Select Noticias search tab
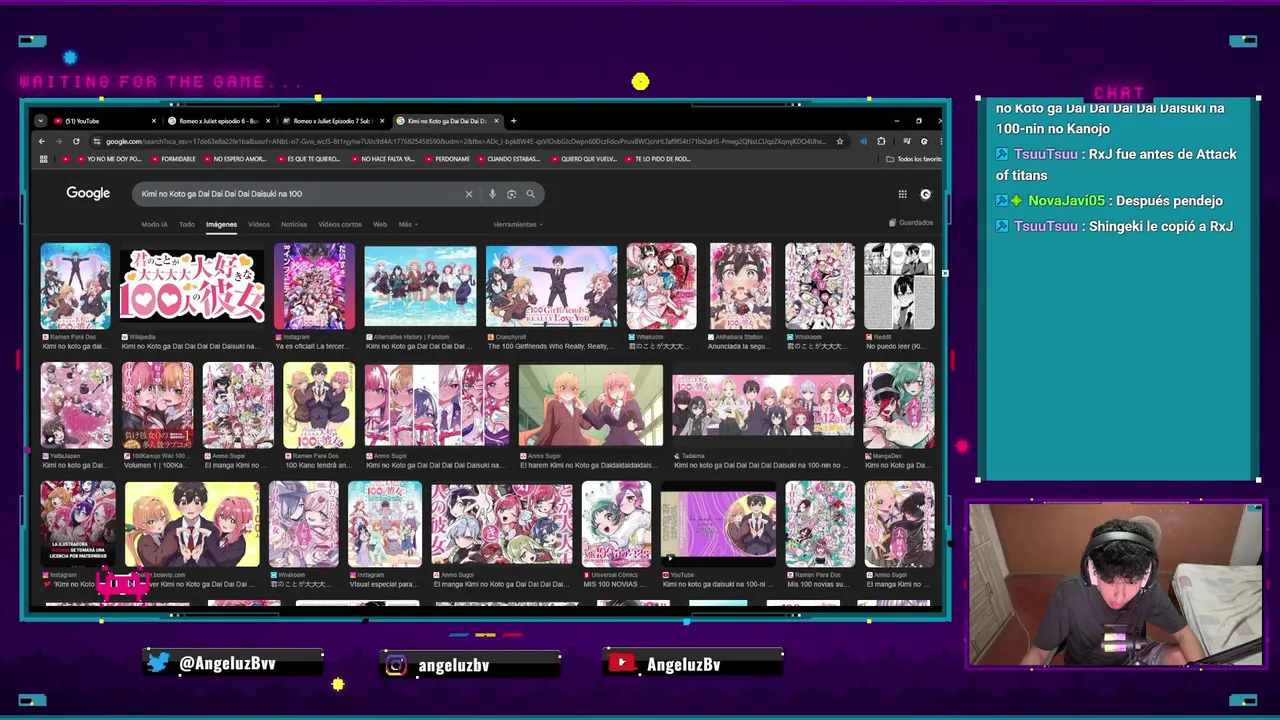The image size is (1280, 720). click(x=294, y=224)
